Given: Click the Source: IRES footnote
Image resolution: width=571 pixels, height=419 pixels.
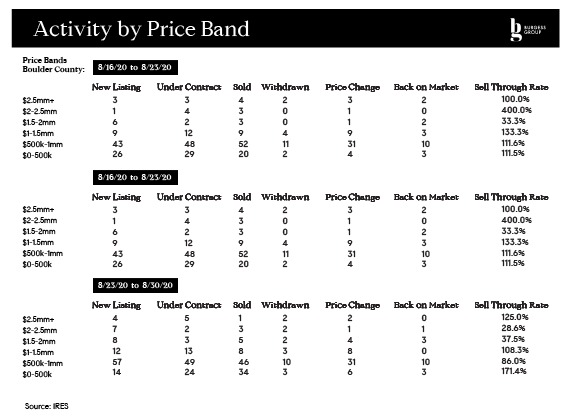Looking at the screenshot, I should point(47,406).
